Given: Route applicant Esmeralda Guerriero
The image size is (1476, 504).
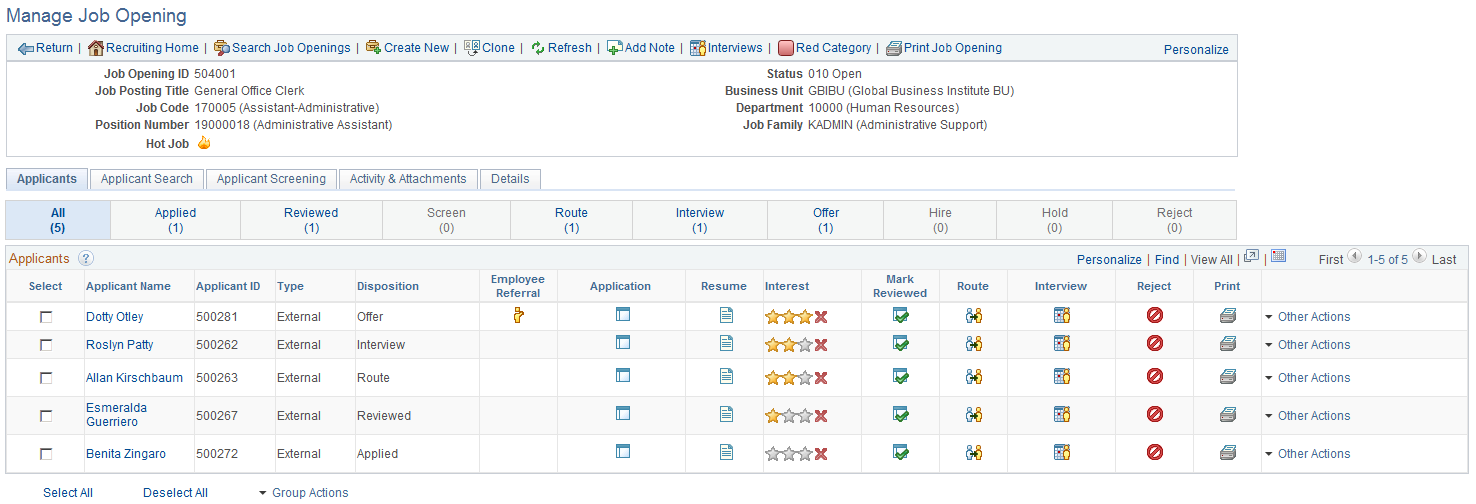Looking at the screenshot, I should (973, 415).
